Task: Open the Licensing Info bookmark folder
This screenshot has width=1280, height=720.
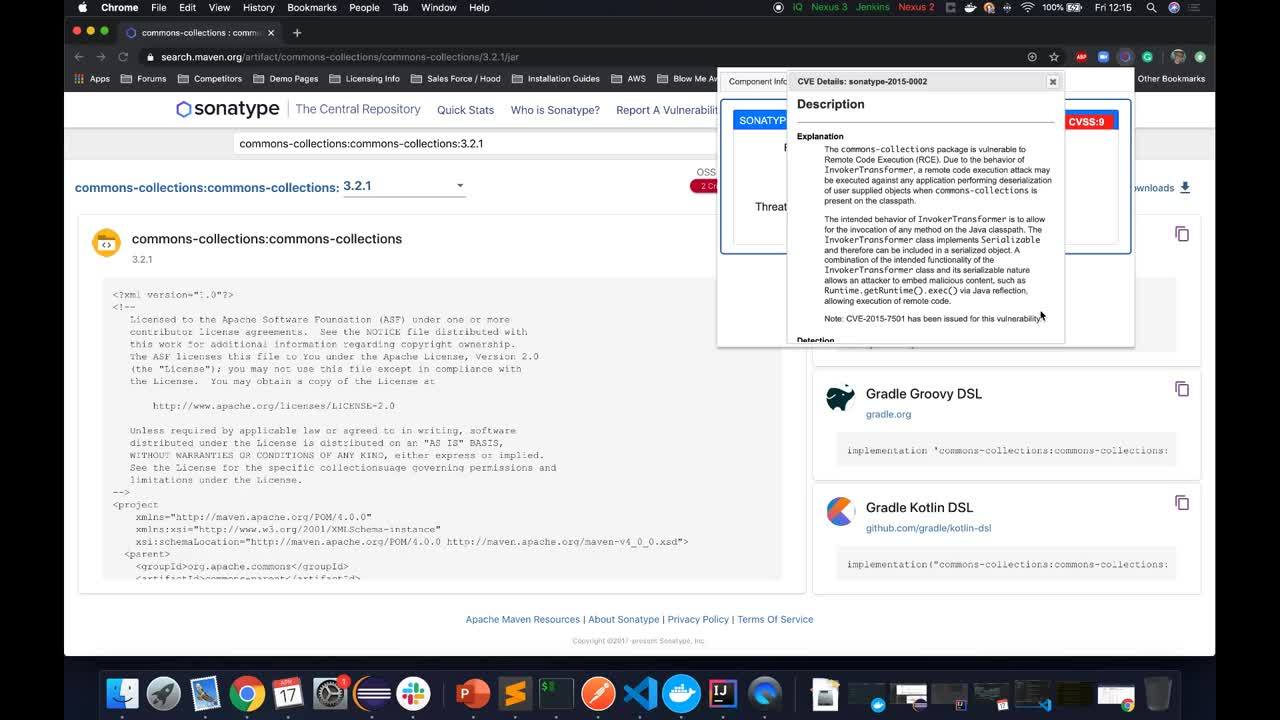Action: (x=364, y=79)
